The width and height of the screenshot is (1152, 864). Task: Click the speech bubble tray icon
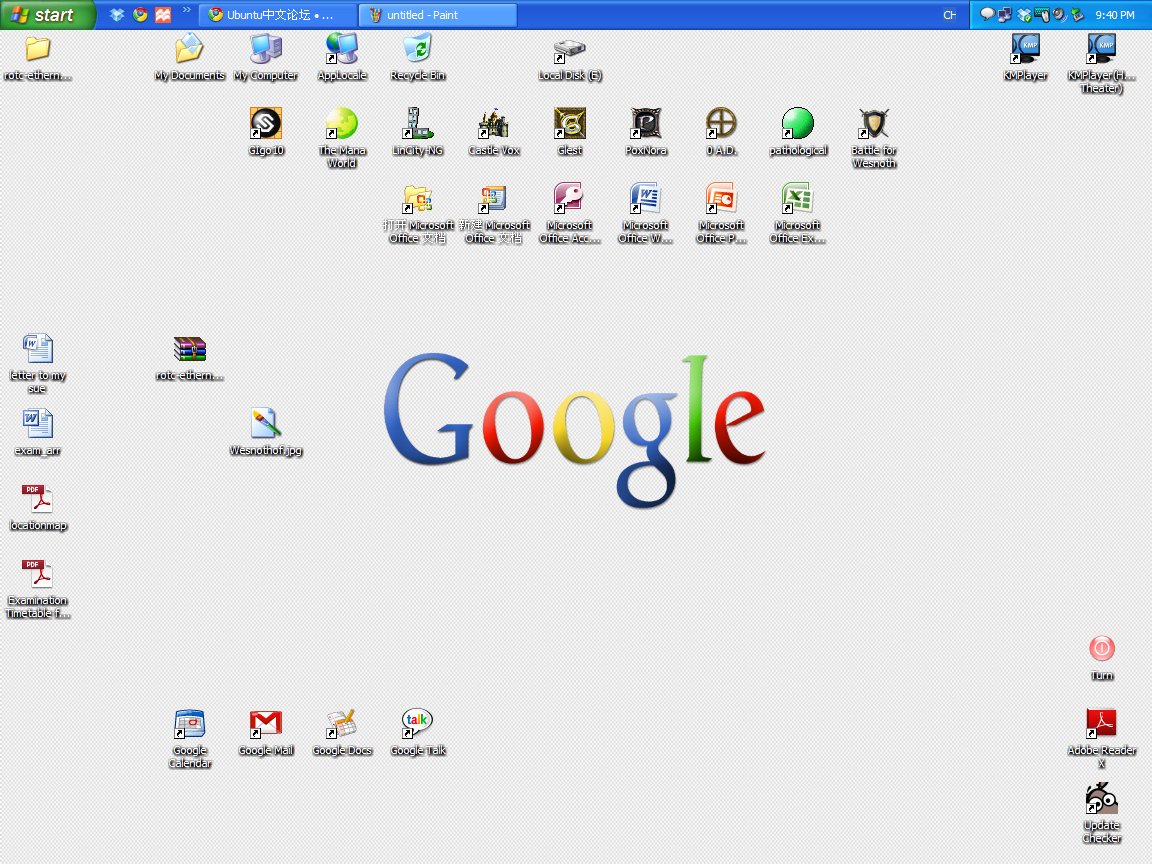click(987, 15)
